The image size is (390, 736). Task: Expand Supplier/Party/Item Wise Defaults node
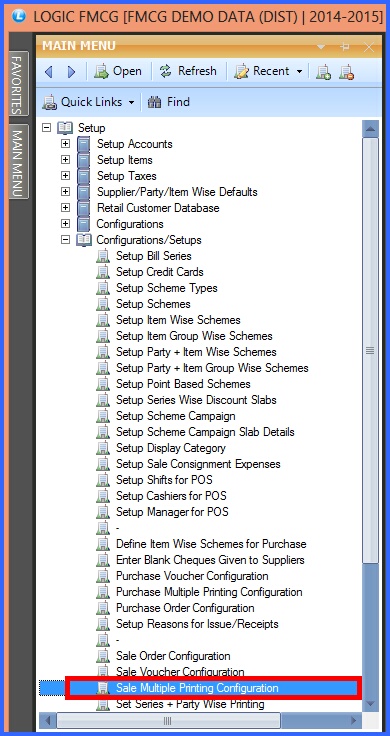65,192
